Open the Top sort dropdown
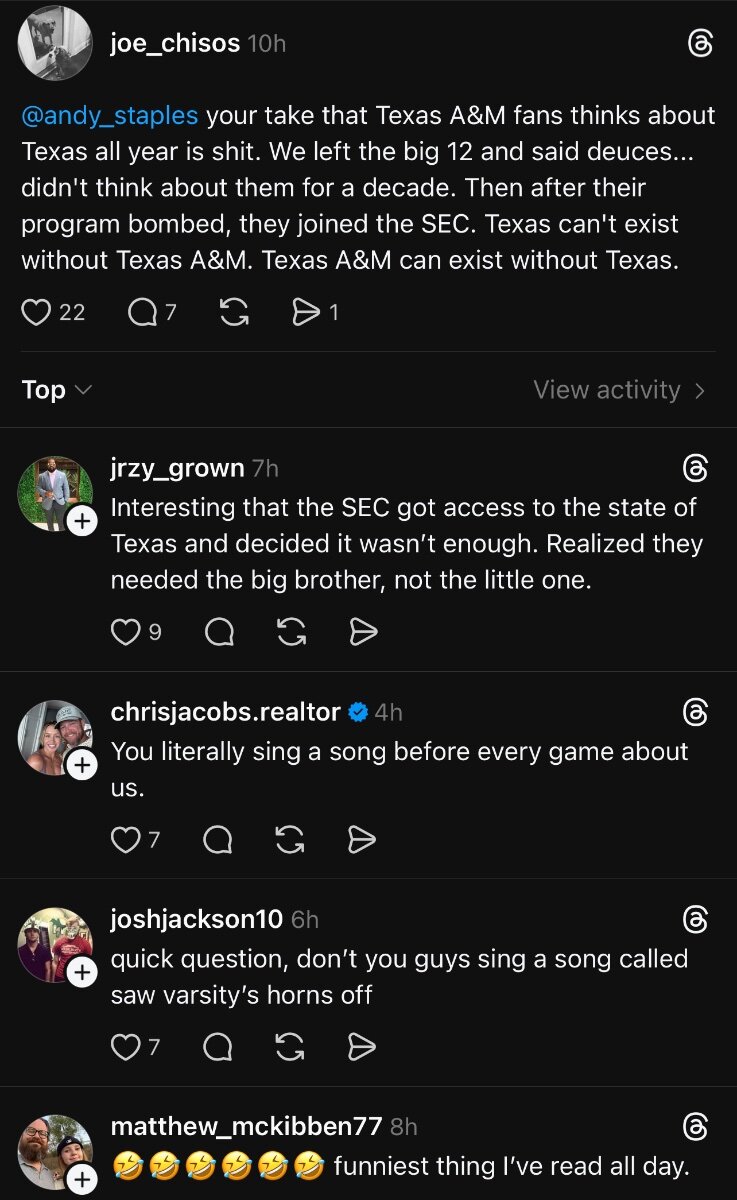Viewport: 737px width, 1200px height. (x=56, y=390)
